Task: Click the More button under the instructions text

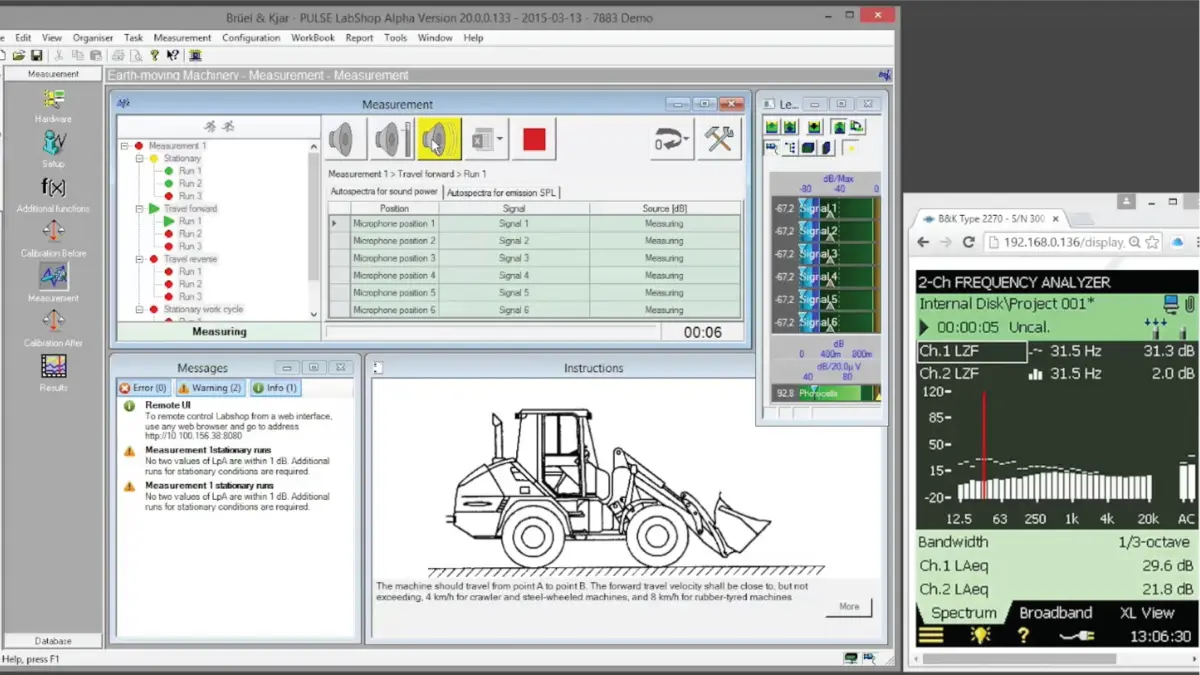Action: (848, 606)
